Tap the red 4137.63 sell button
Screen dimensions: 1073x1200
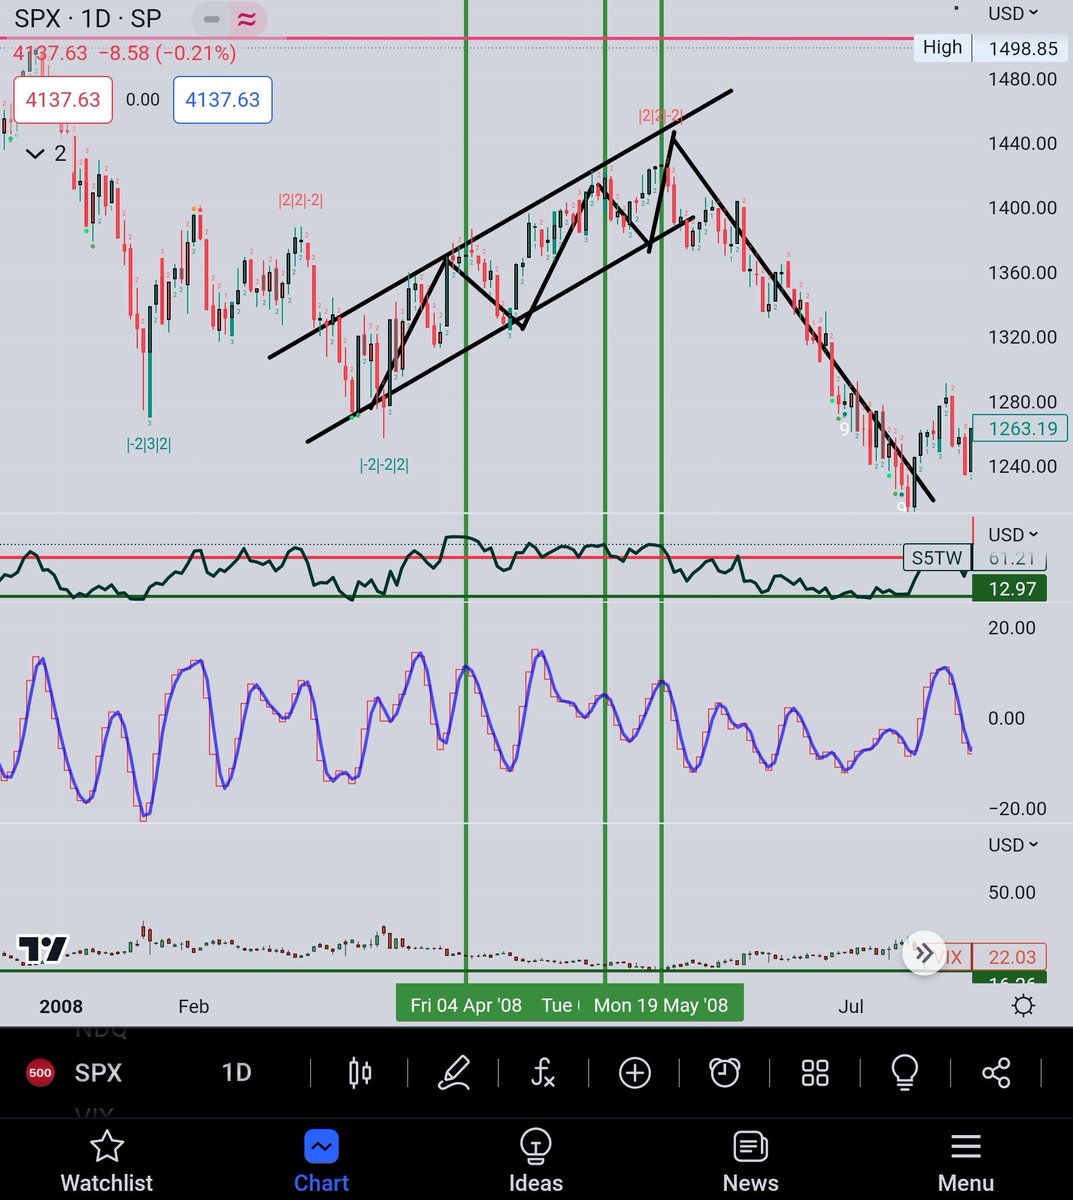(61, 99)
